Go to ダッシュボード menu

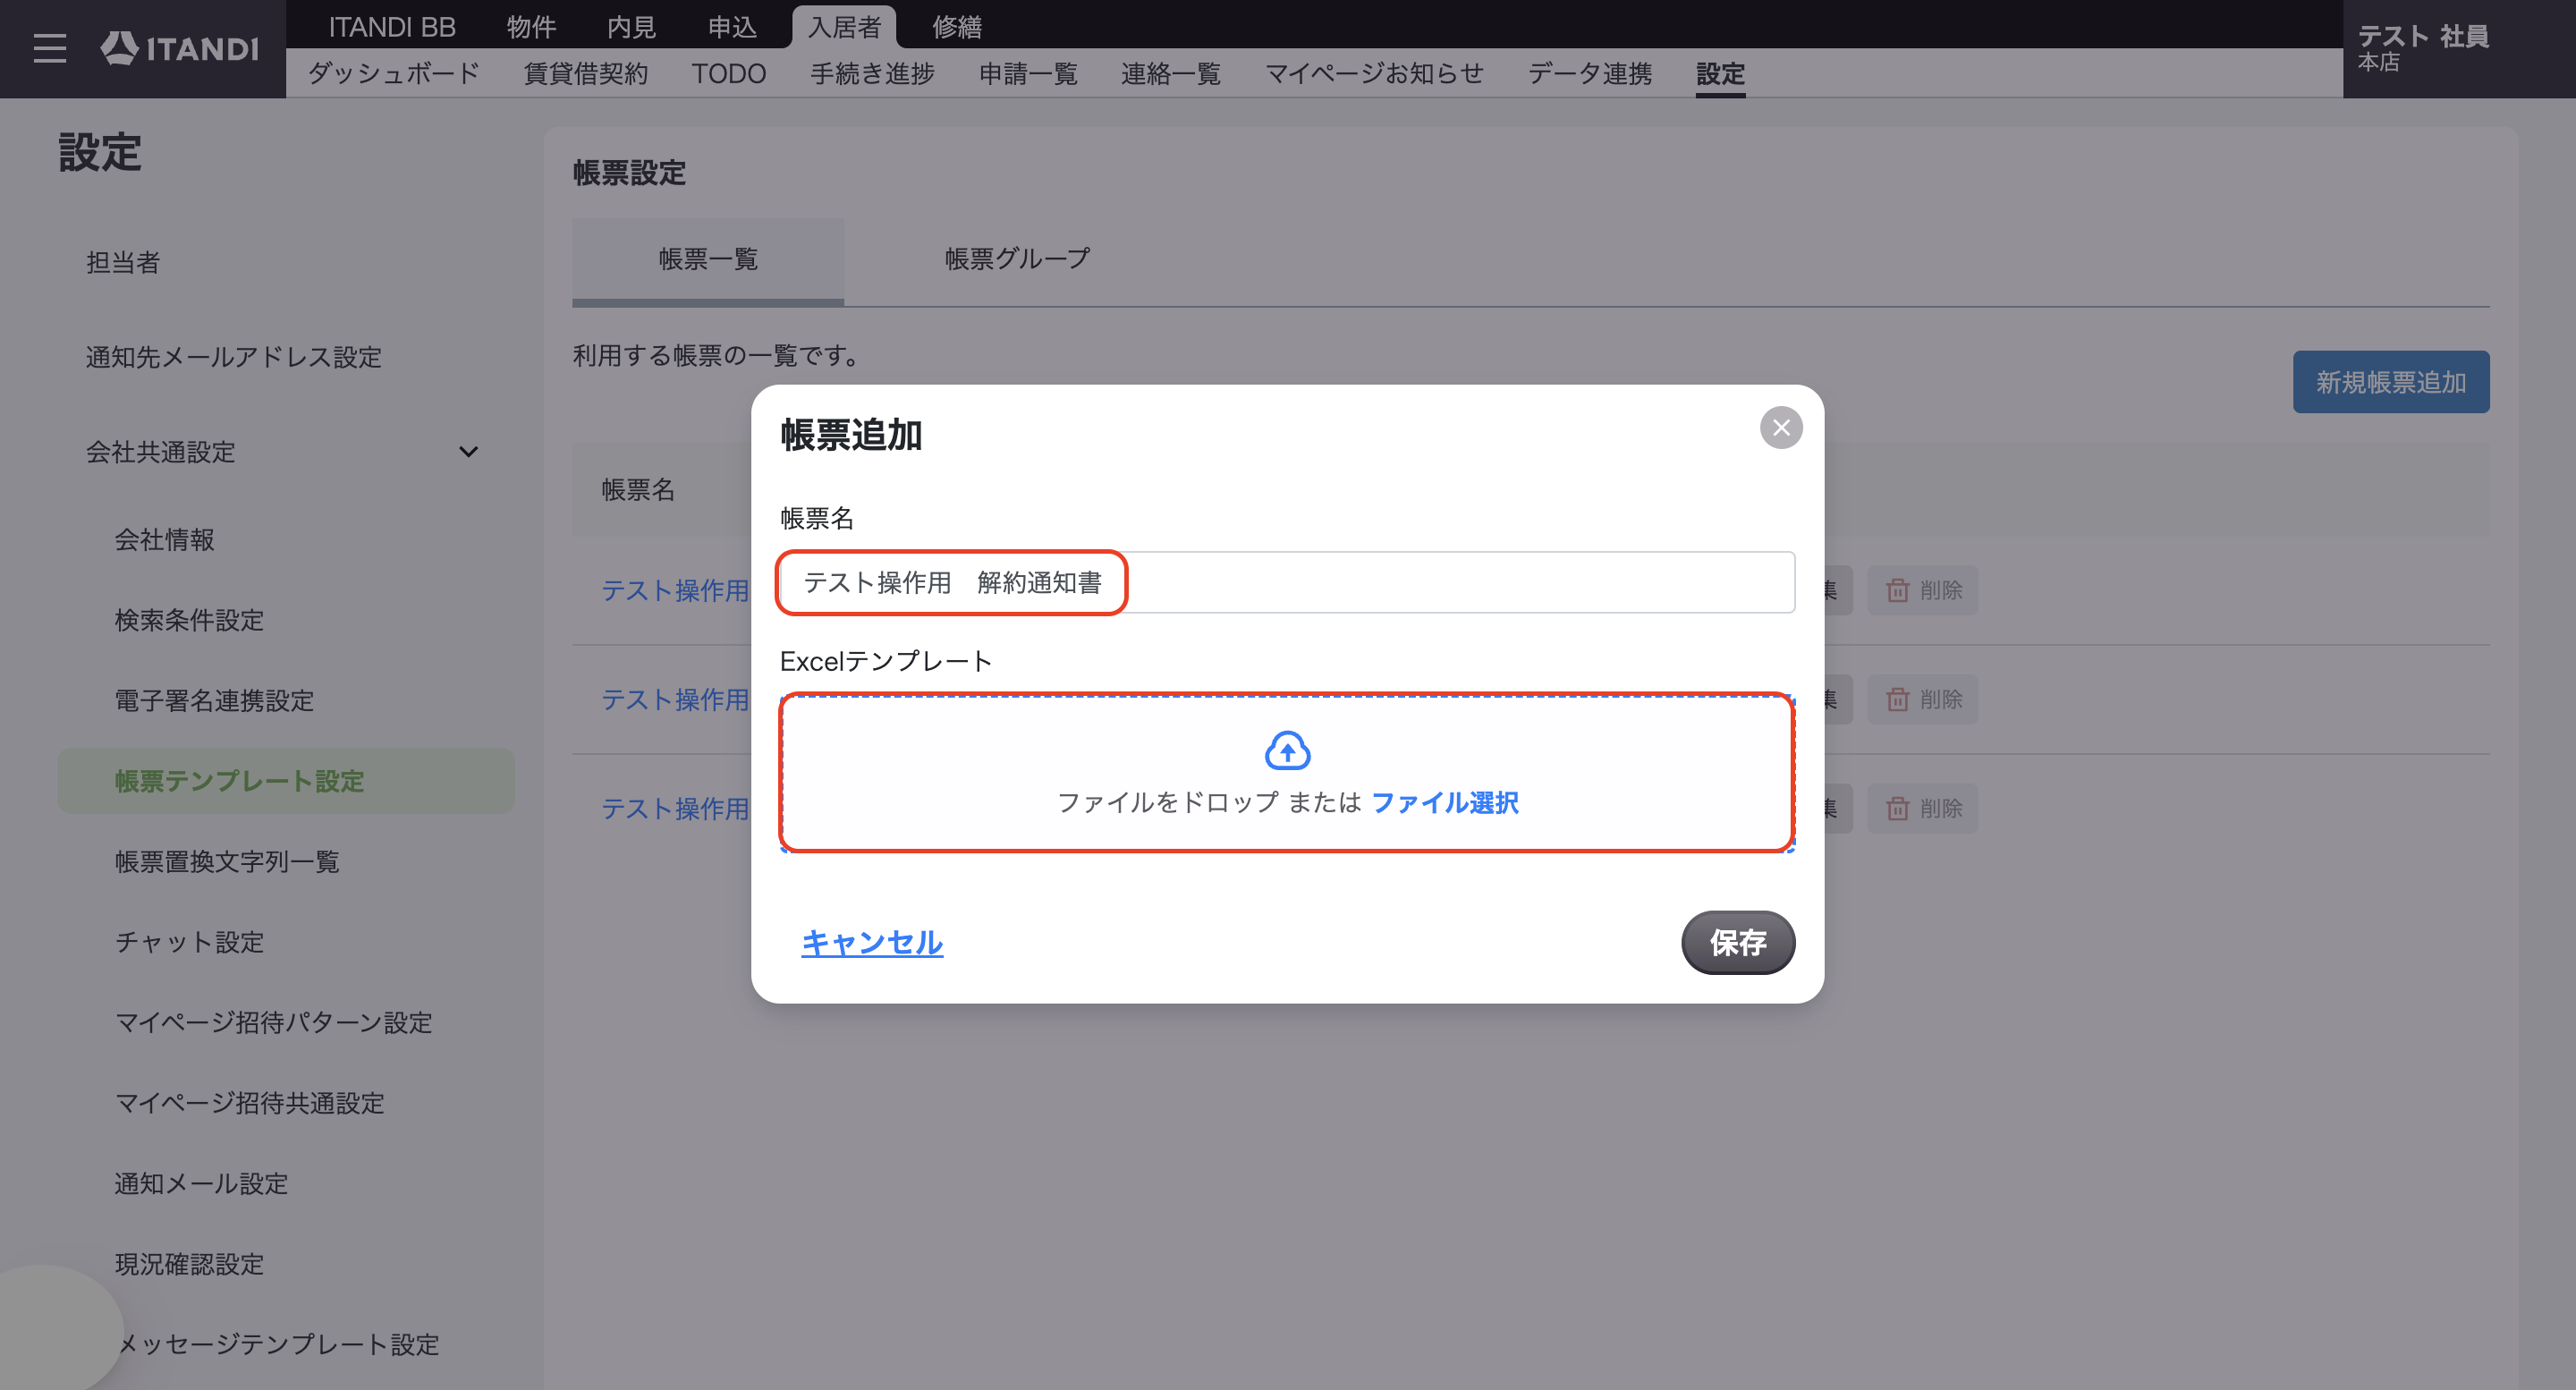click(x=394, y=73)
